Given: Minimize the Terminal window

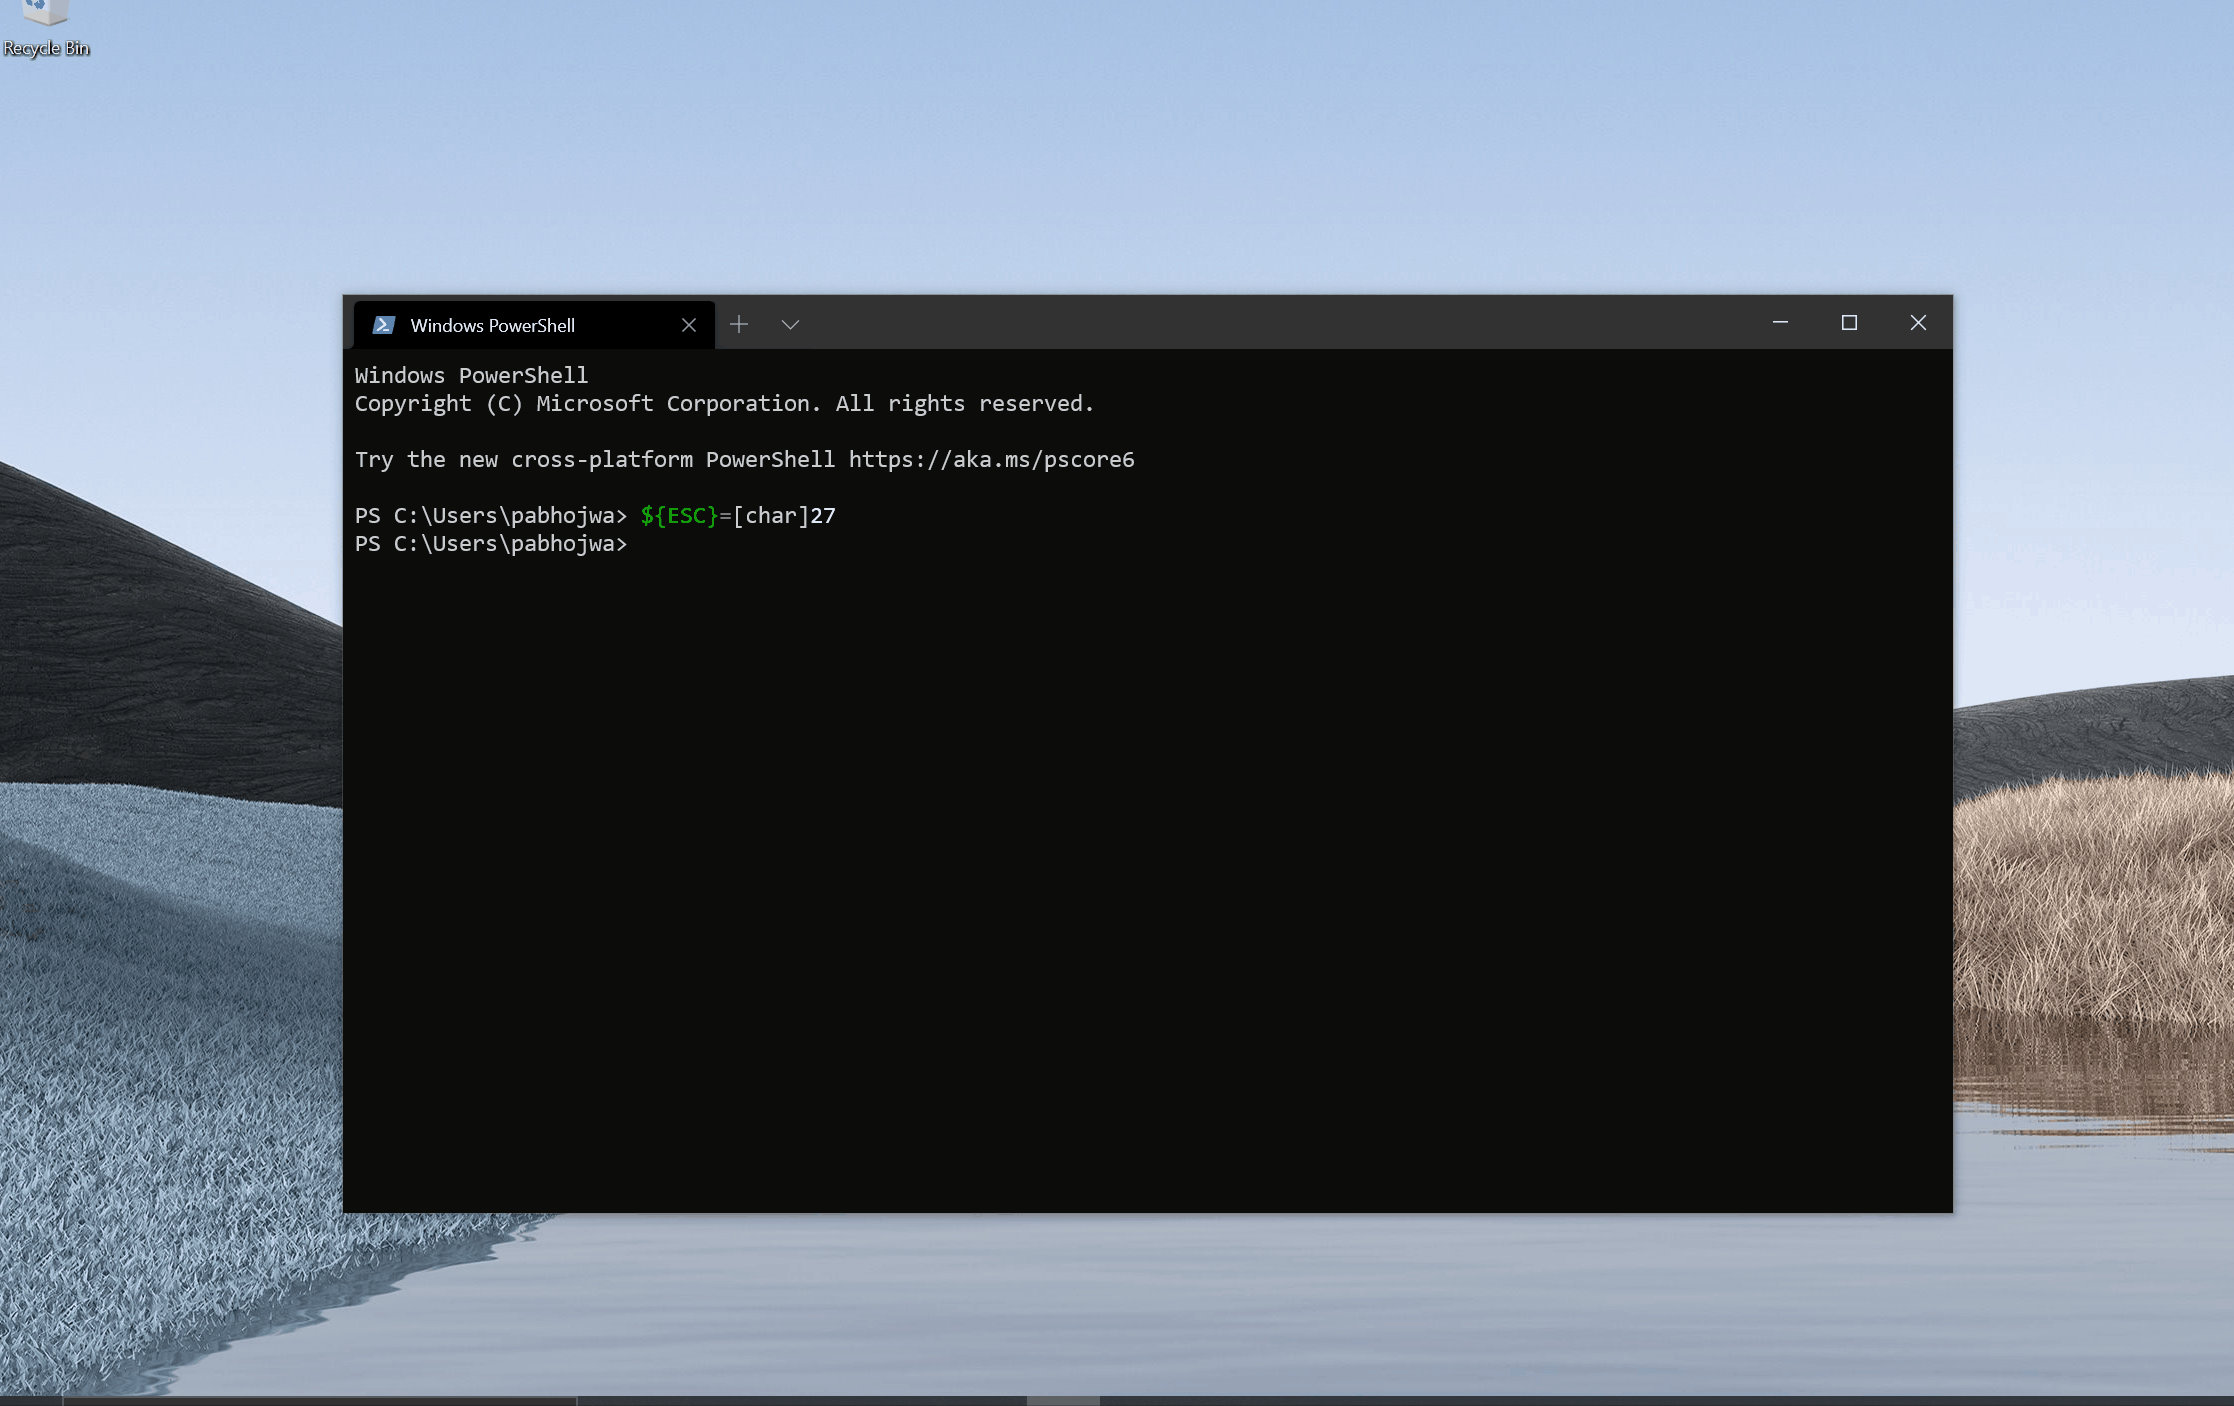Looking at the screenshot, I should tap(1780, 322).
